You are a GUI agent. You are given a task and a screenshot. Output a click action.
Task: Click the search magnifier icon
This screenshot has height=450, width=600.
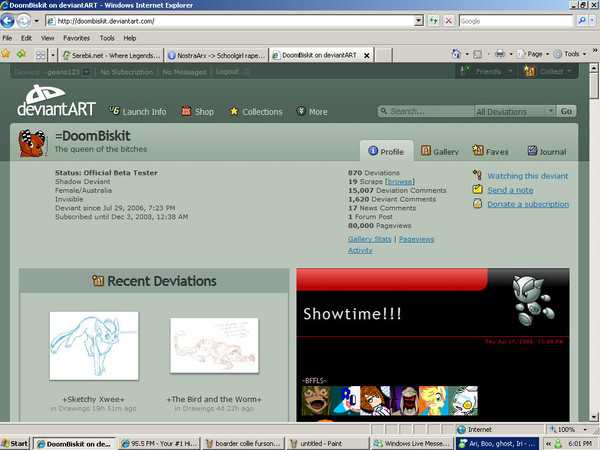581,21
